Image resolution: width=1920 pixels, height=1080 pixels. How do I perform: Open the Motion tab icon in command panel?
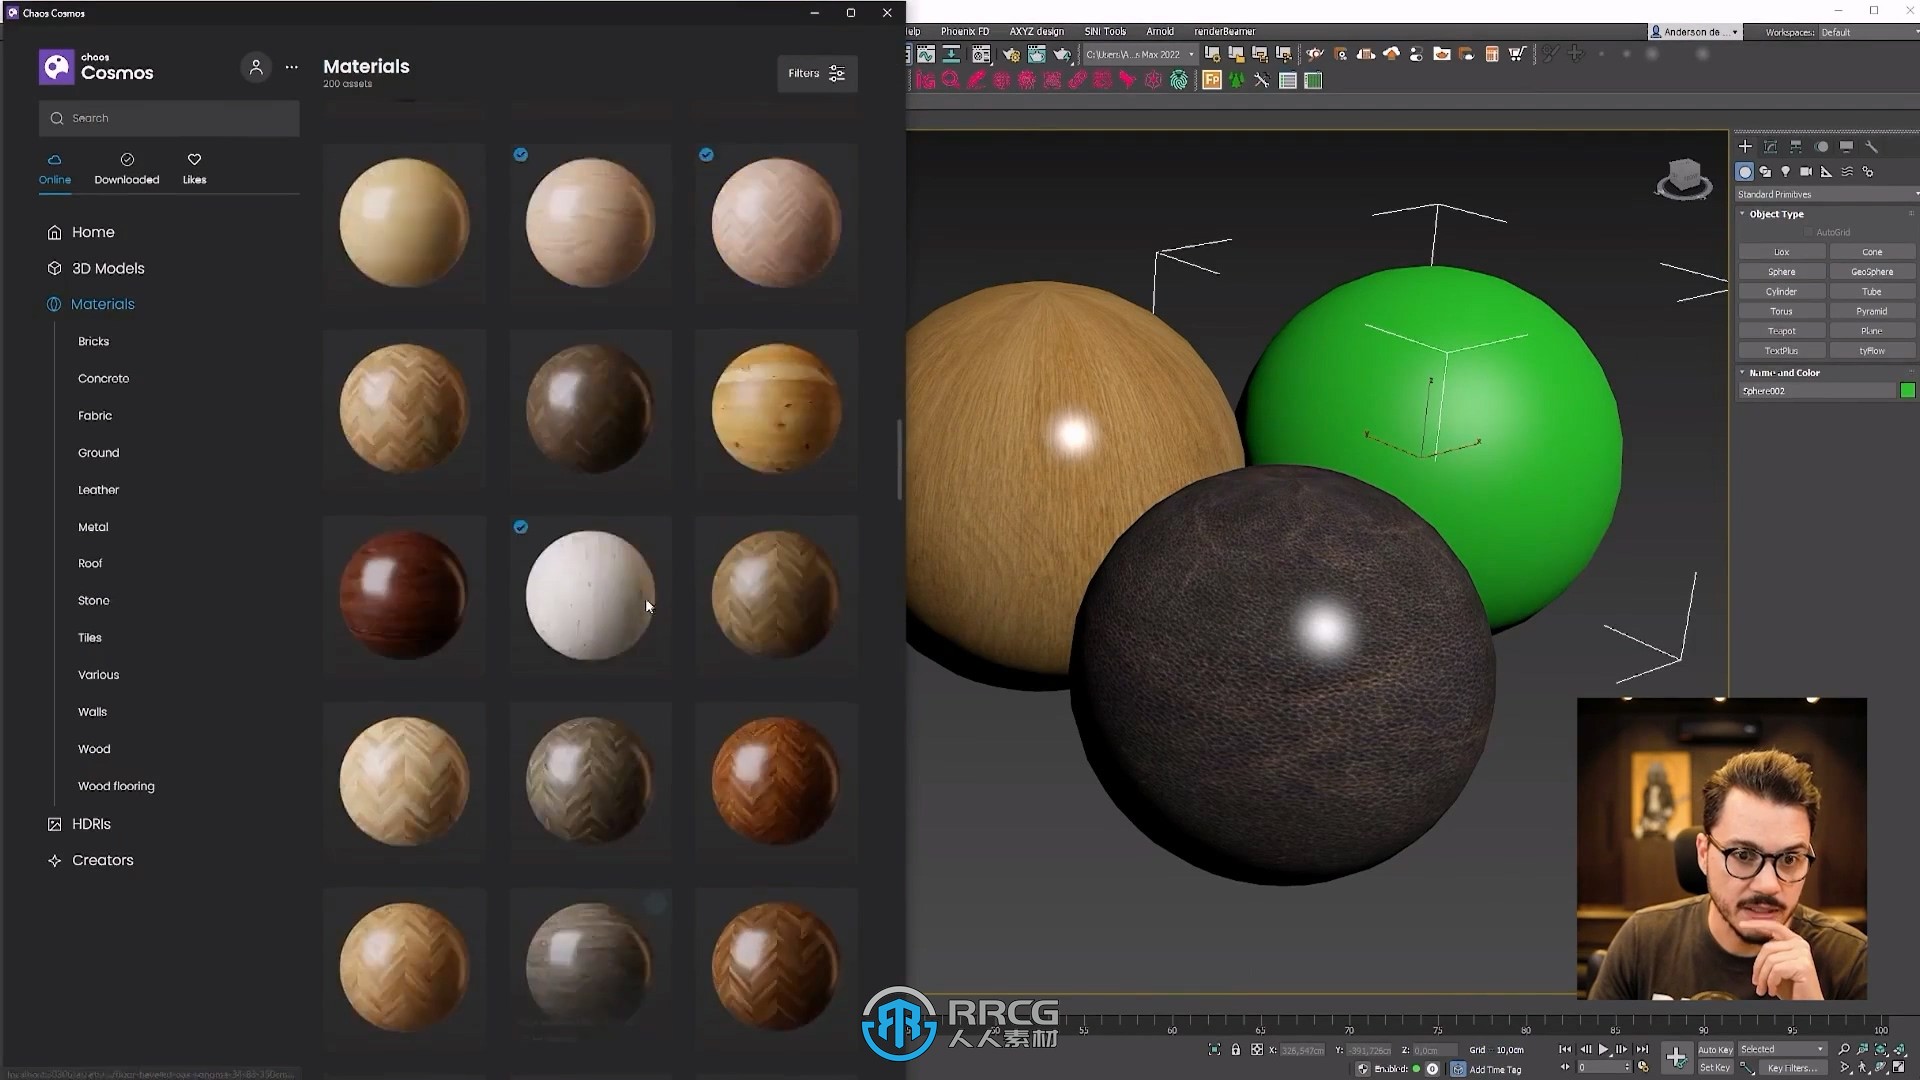1822,146
